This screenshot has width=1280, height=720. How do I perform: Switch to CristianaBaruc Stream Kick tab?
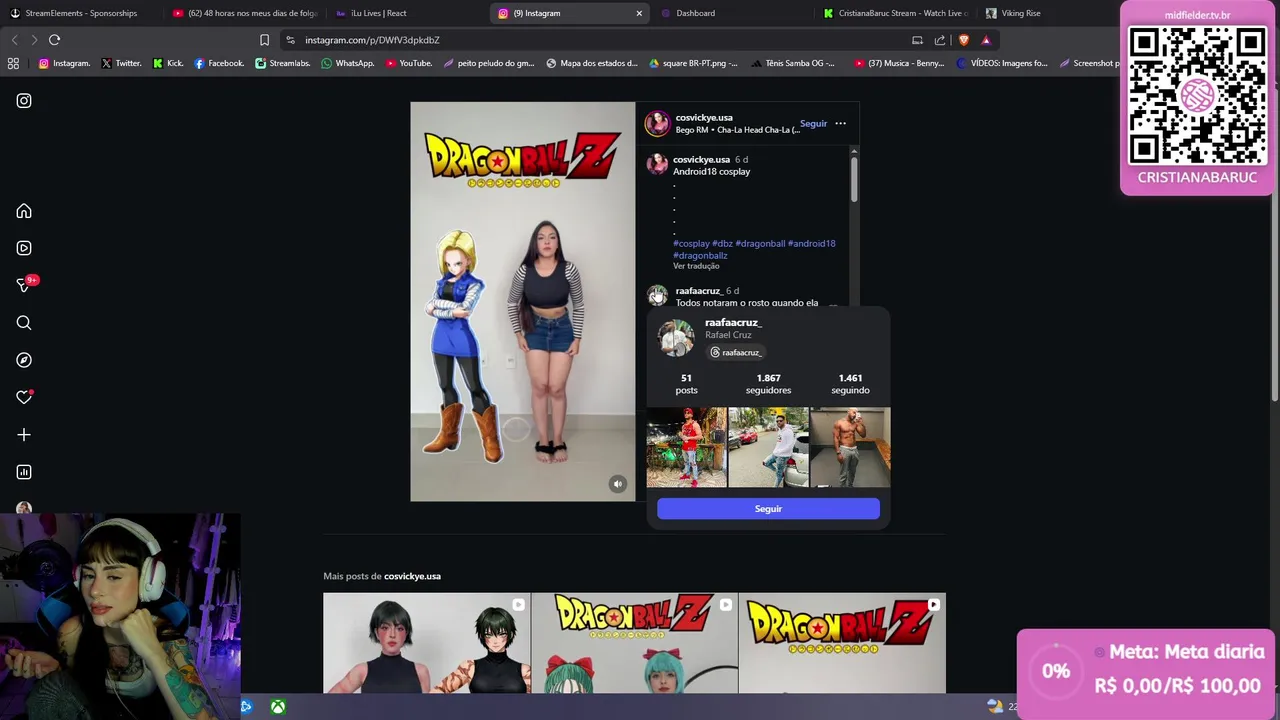(x=895, y=13)
